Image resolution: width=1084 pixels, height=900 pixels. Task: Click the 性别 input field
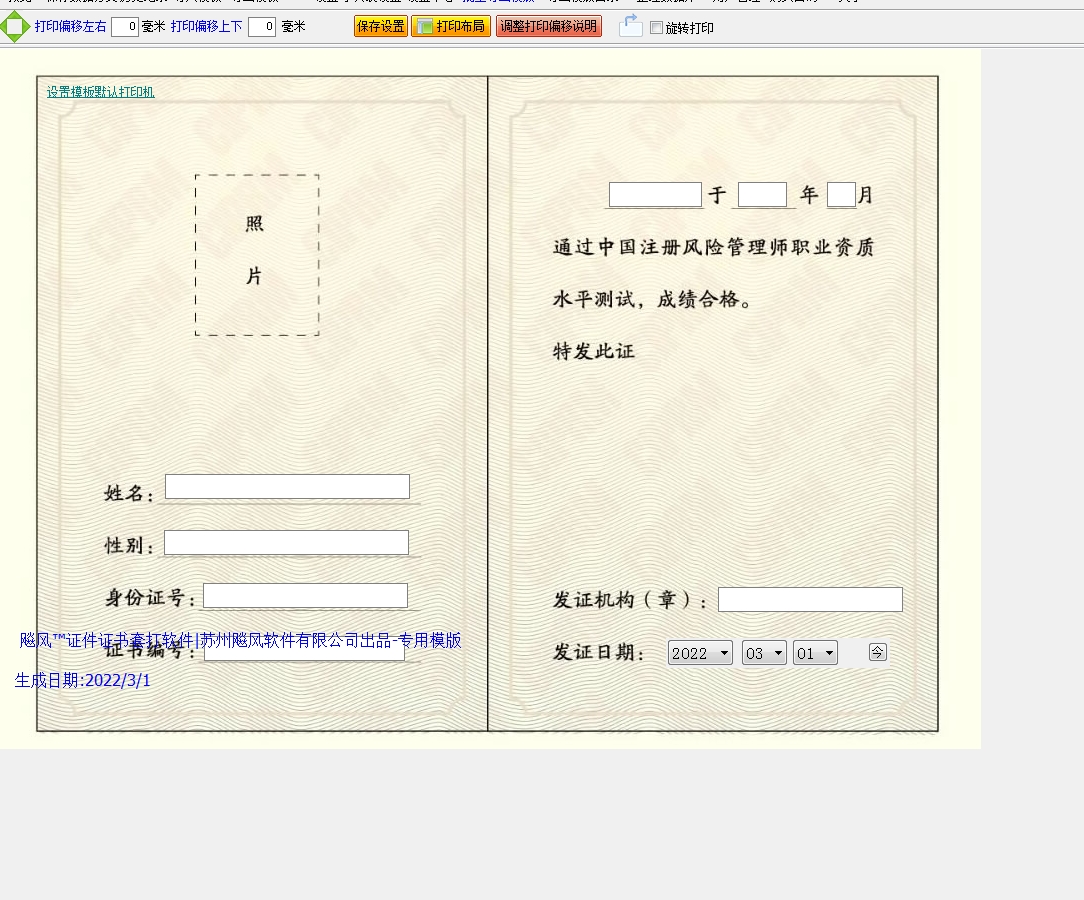[286, 542]
